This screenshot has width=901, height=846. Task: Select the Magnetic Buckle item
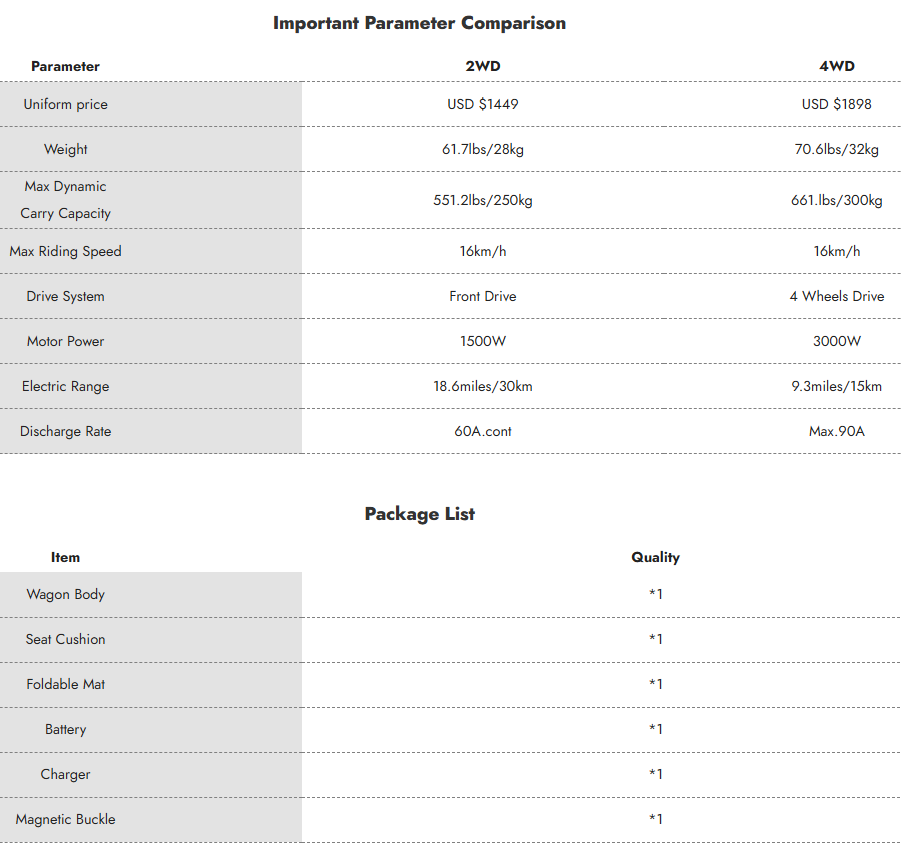click(x=66, y=819)
